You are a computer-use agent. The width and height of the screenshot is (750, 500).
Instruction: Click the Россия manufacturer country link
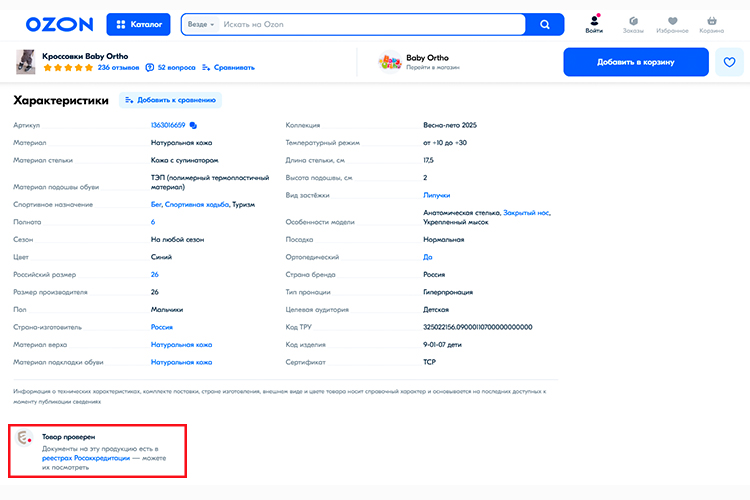pos(162,327)
